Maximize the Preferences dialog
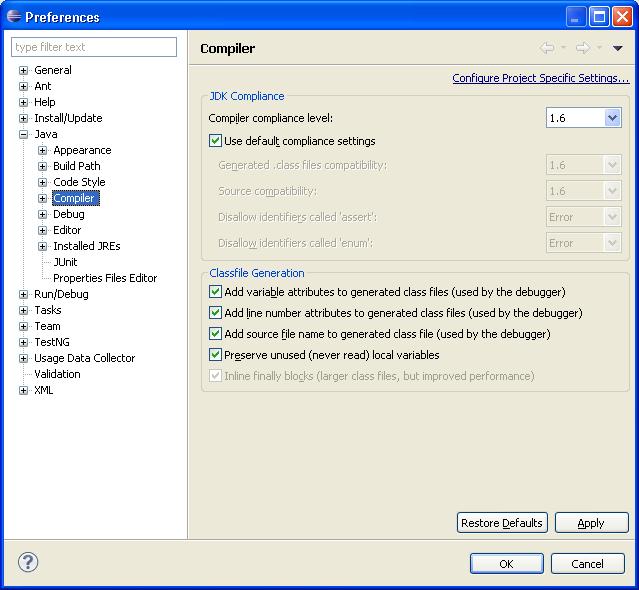 (599, 17)
